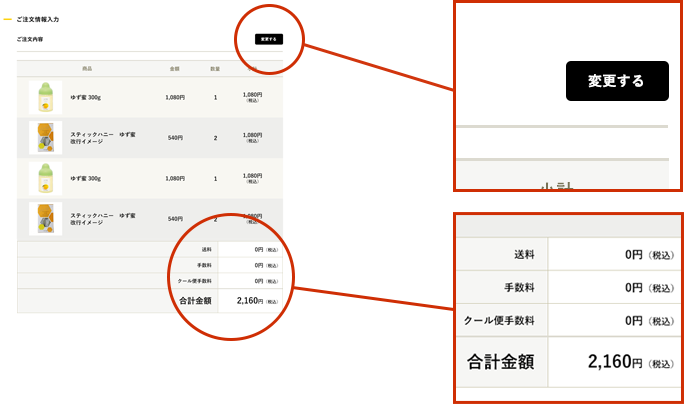Click the ゆず蜜 300g name in the first row
This screenshot has height=404, width=684.
click(x=86, y=97)
